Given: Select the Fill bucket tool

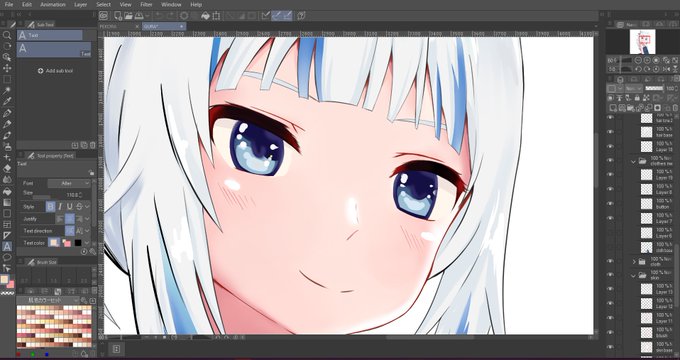Looking at the screenshot, I should coord(7,191).
